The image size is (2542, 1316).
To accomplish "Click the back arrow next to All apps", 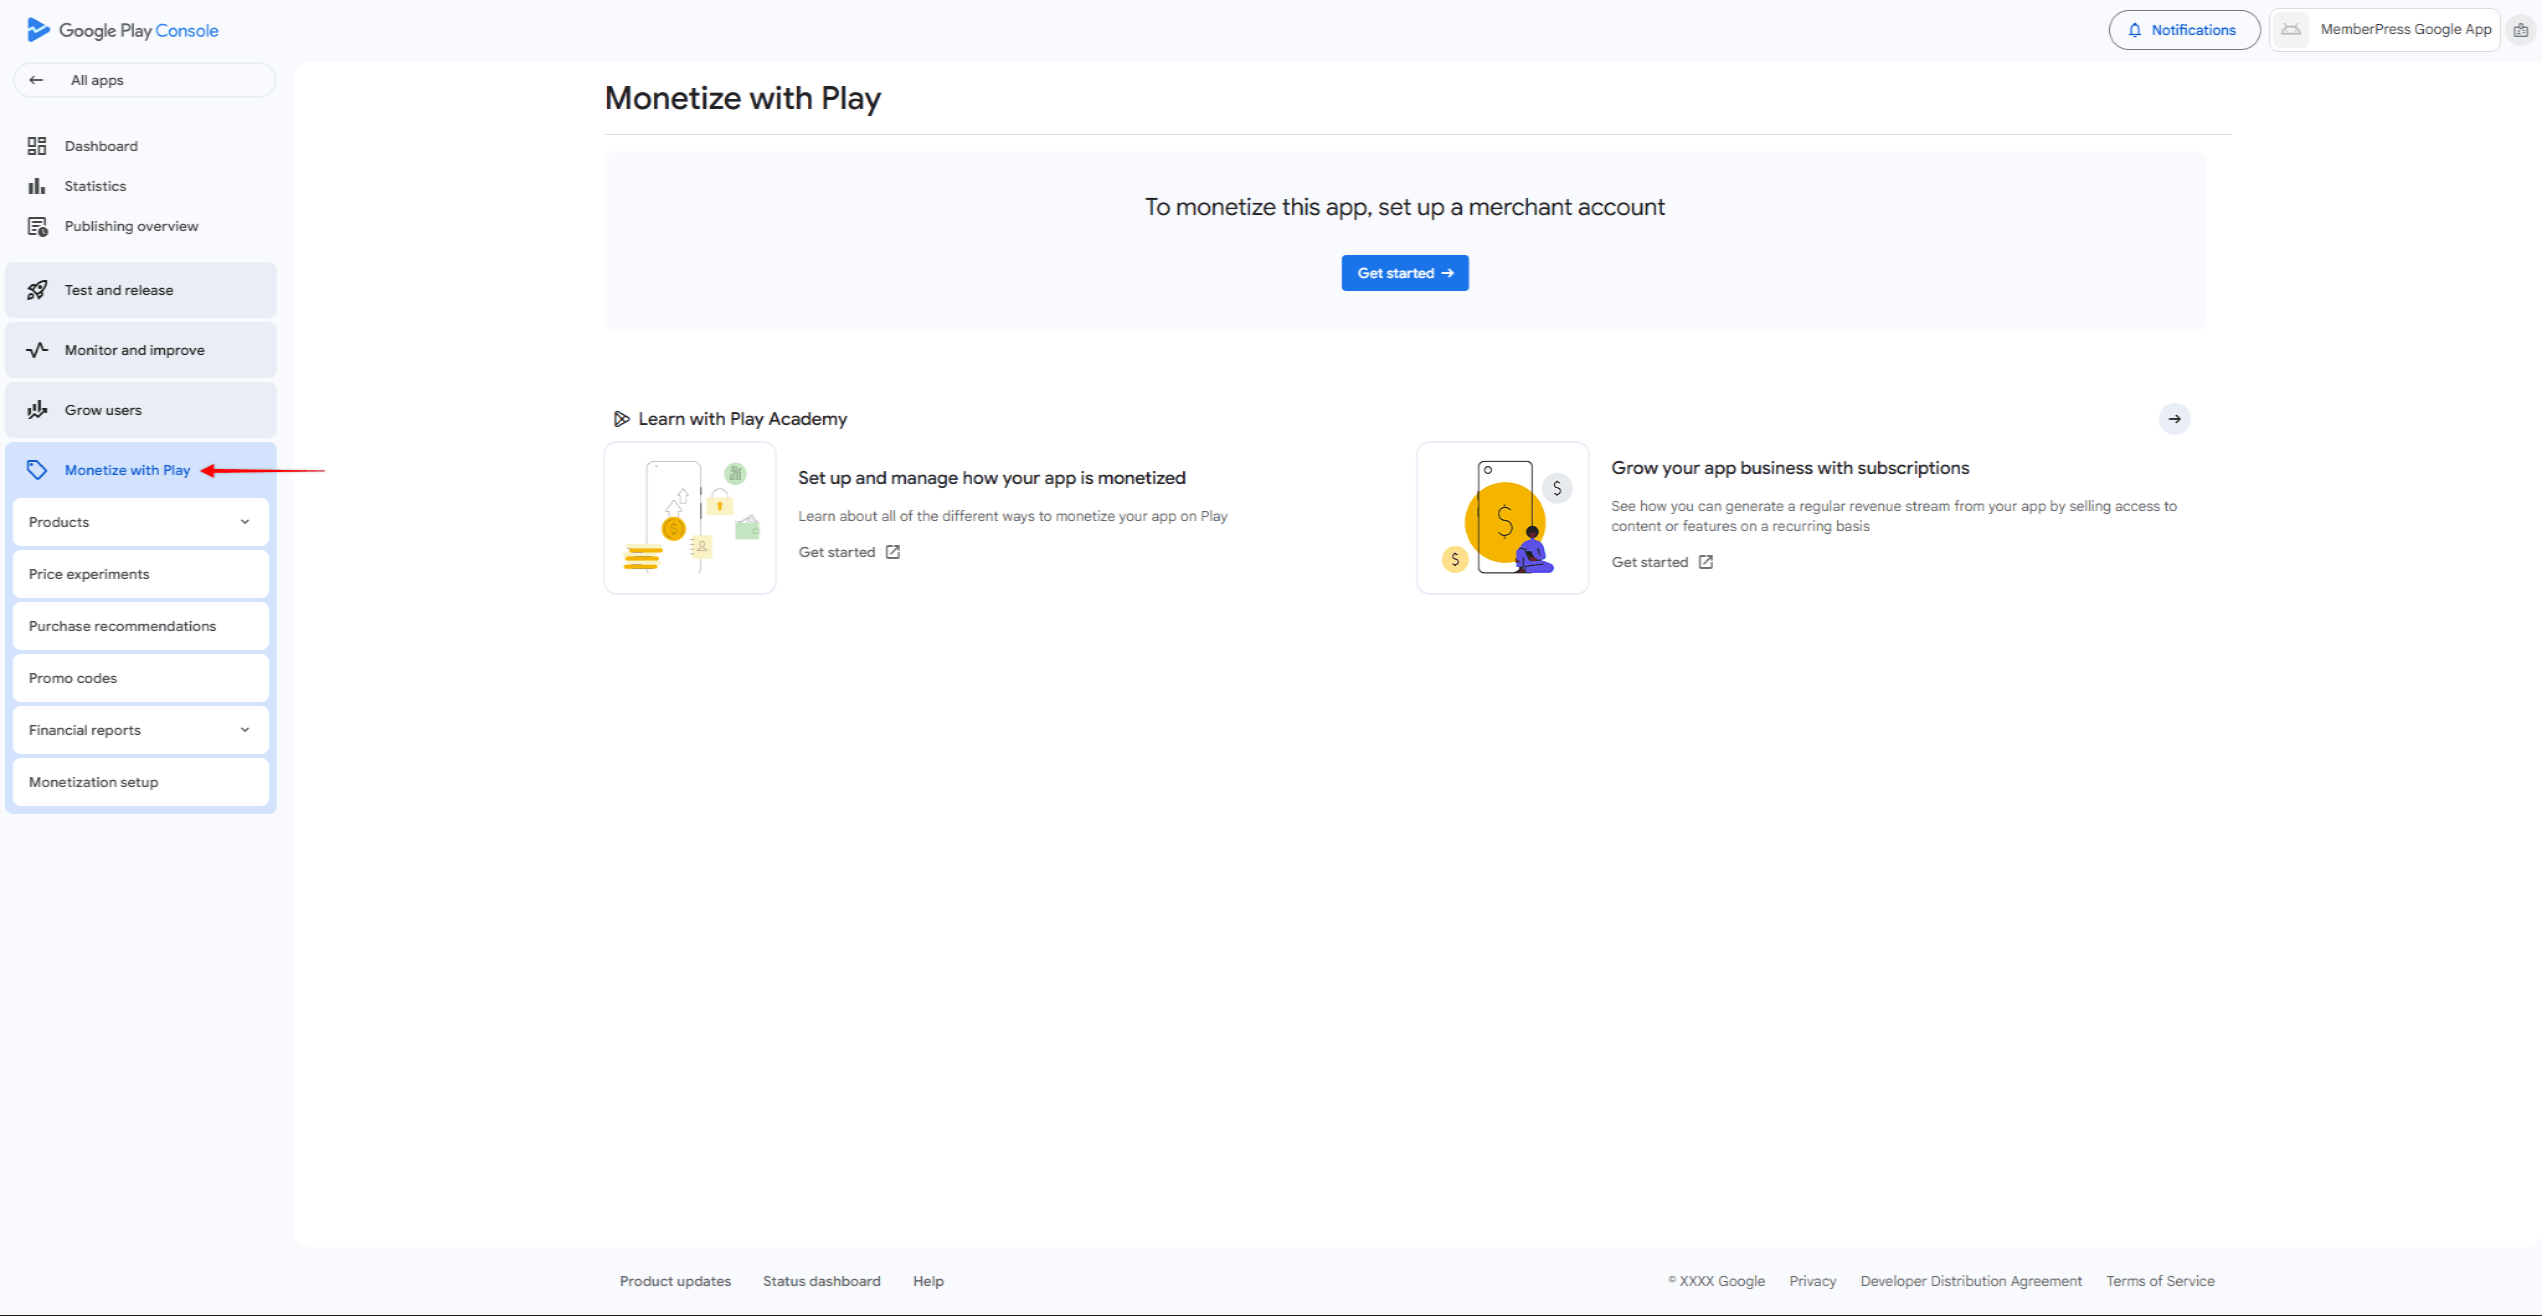I will [36, 79].
